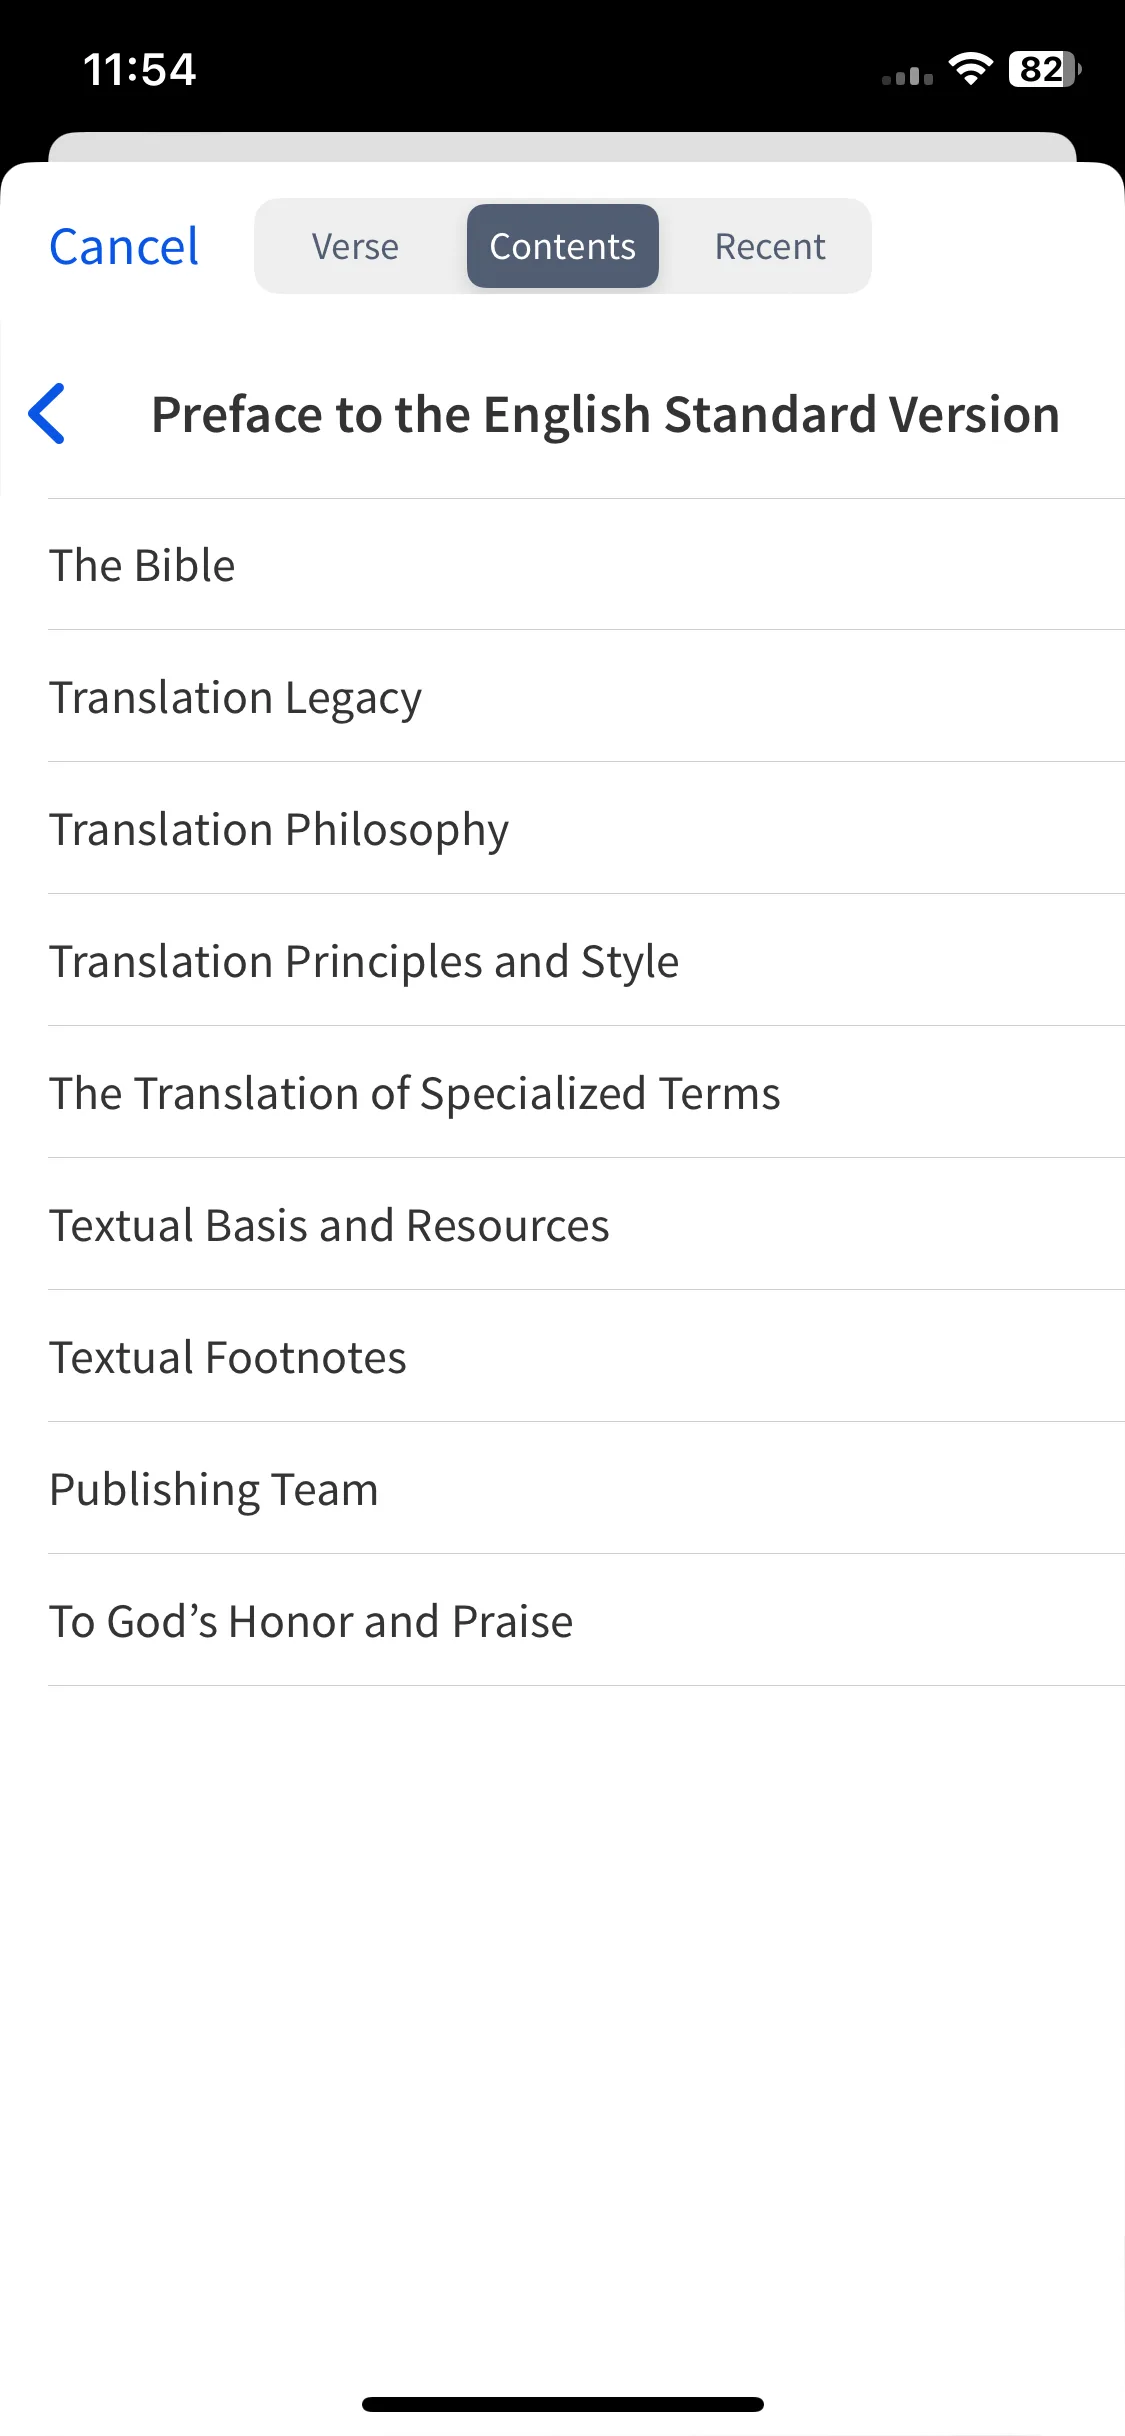Tap the Preface to the English Standard Version heading
The height and width of the screenshot is (2436, 1125).
pos(605,414)
